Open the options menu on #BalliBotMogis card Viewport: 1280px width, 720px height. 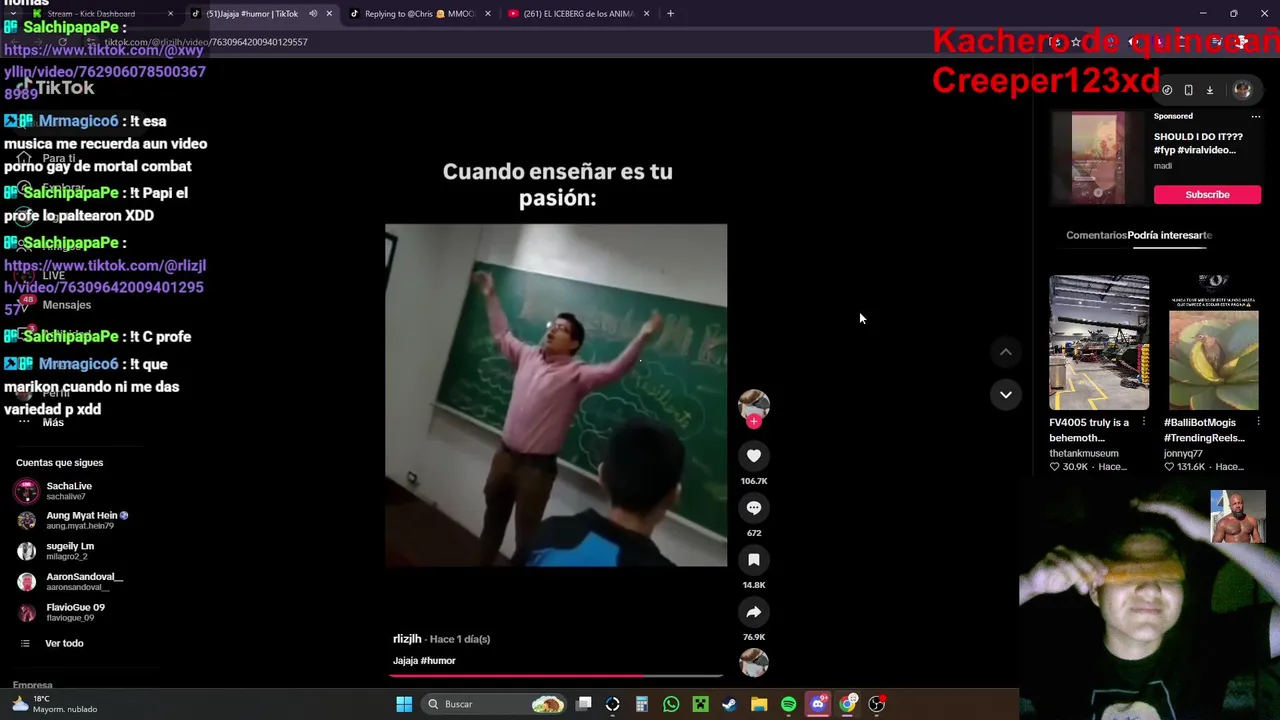(x=1258, y=423)
